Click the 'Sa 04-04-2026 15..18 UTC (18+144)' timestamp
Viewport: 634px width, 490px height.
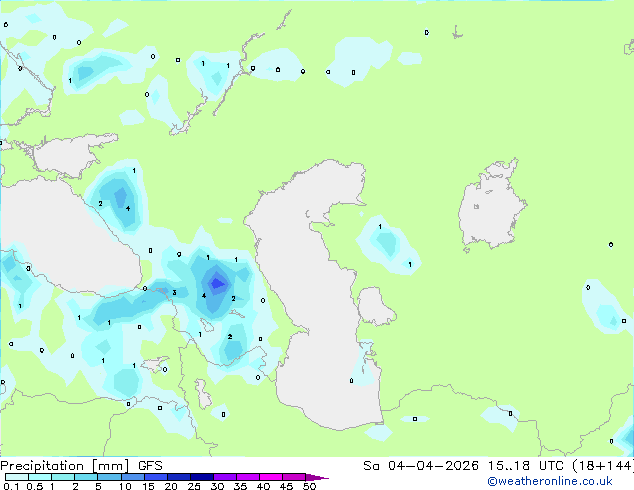click(x=498, y=466)
